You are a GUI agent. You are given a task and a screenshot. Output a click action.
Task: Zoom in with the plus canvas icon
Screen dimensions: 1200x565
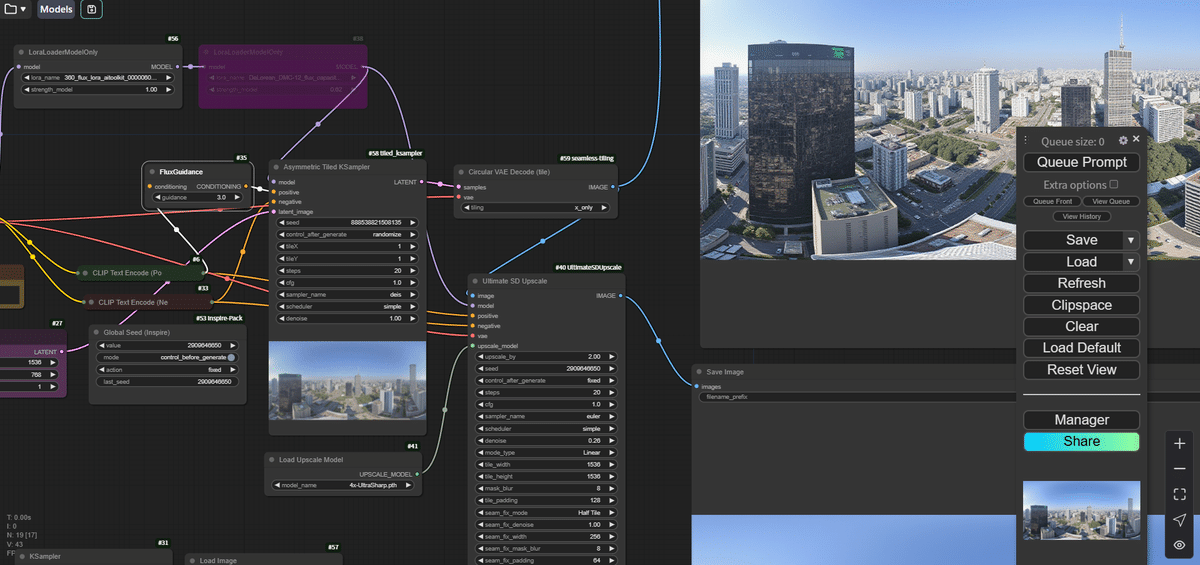coord(1180,443)
